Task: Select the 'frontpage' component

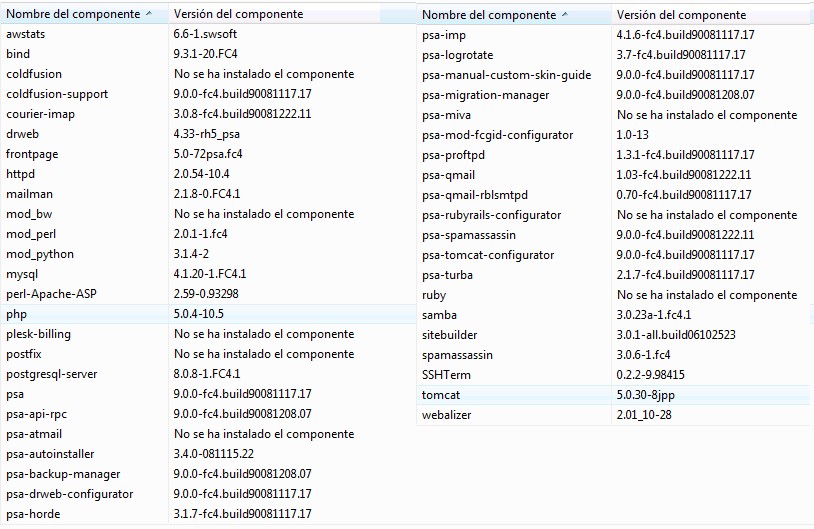Action: tap(32, 154)
